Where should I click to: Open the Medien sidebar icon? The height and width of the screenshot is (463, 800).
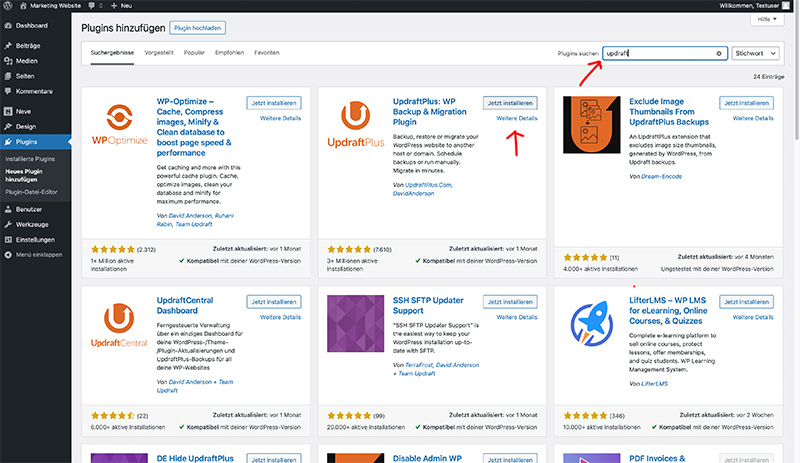click(x=8, y=61)
